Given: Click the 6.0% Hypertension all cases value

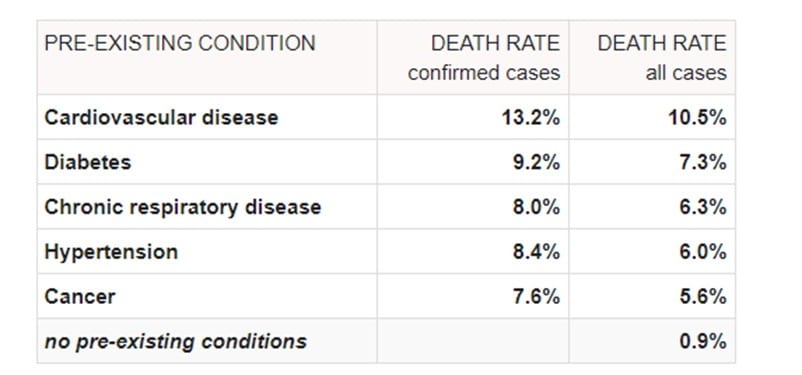Looking at the screenshot, I should pos(703,252).
